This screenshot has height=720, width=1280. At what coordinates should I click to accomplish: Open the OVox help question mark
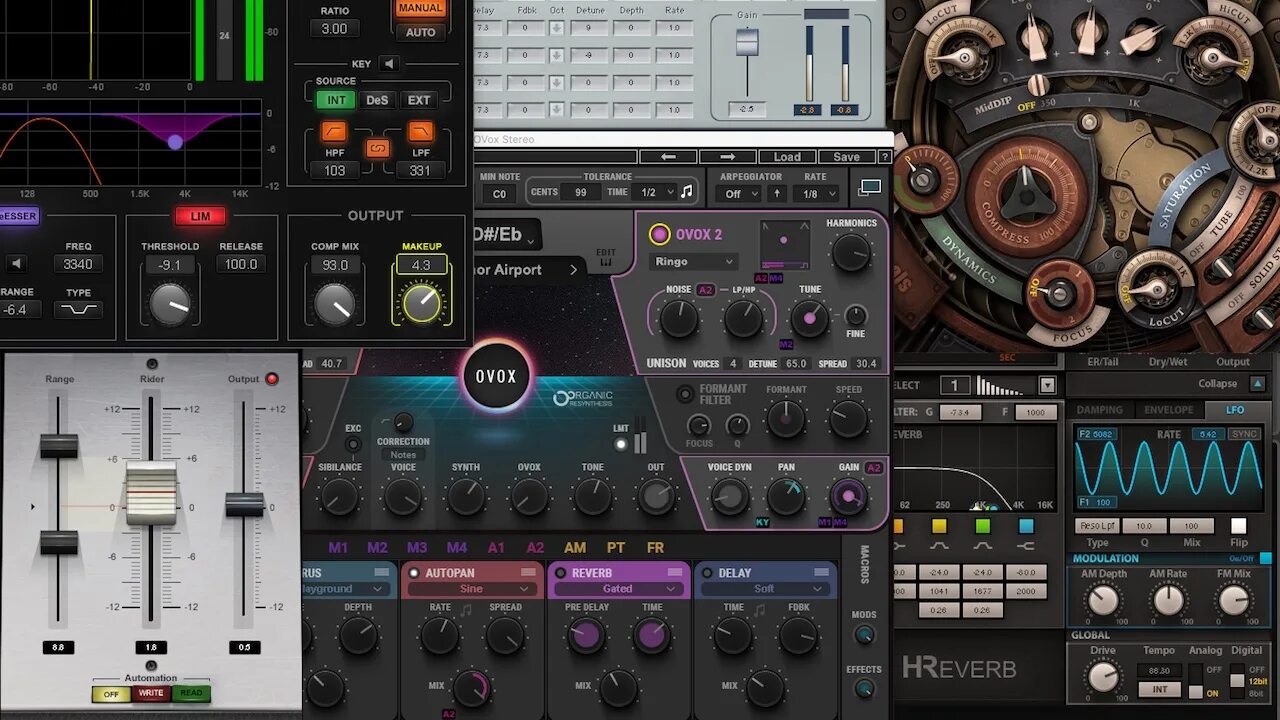point(884,157)
